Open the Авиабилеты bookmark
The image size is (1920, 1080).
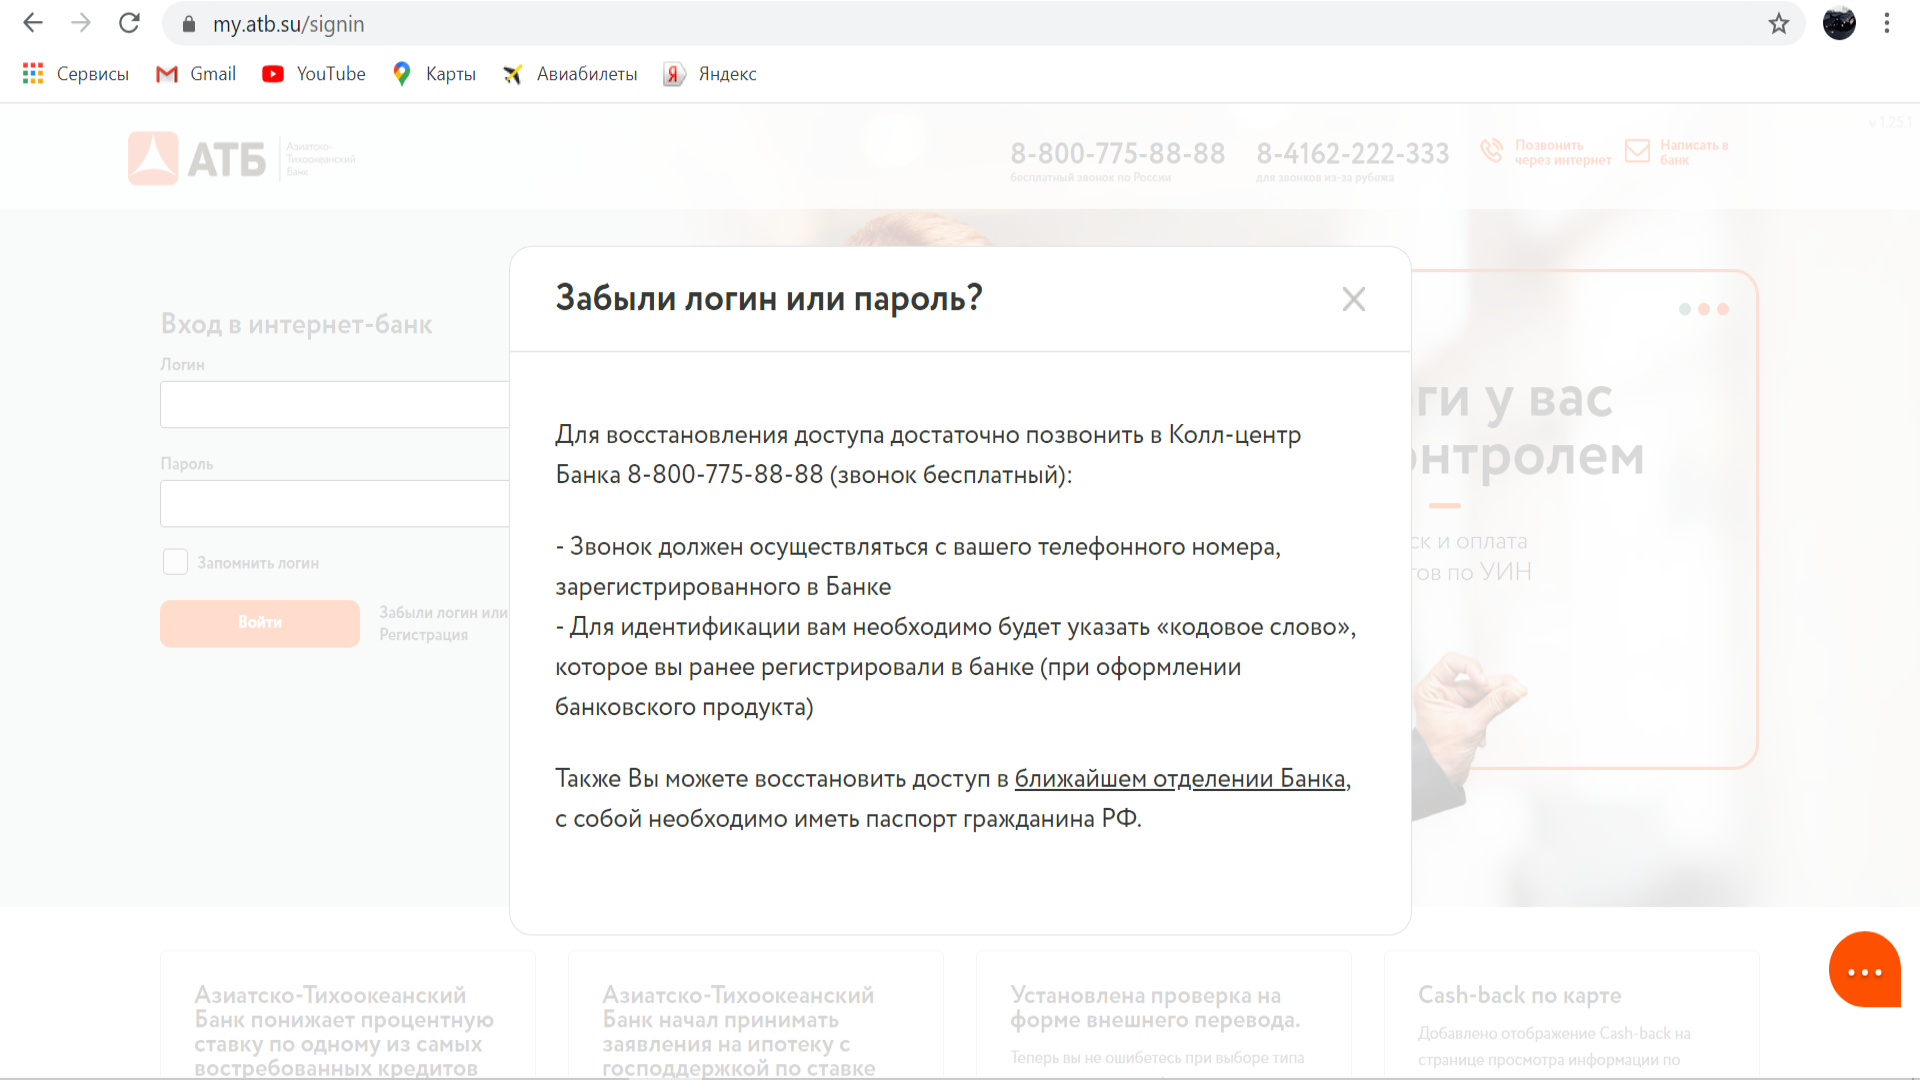click(570, 74)
